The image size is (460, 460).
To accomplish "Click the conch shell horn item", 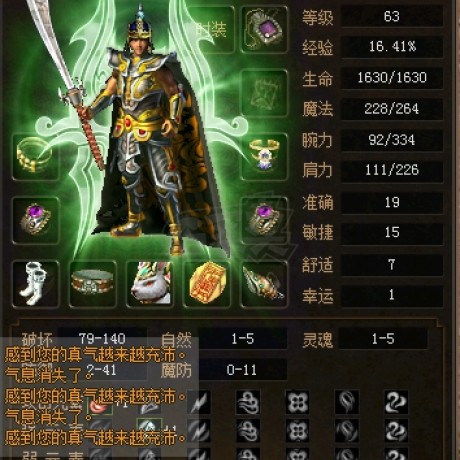I will coord(264,284).
